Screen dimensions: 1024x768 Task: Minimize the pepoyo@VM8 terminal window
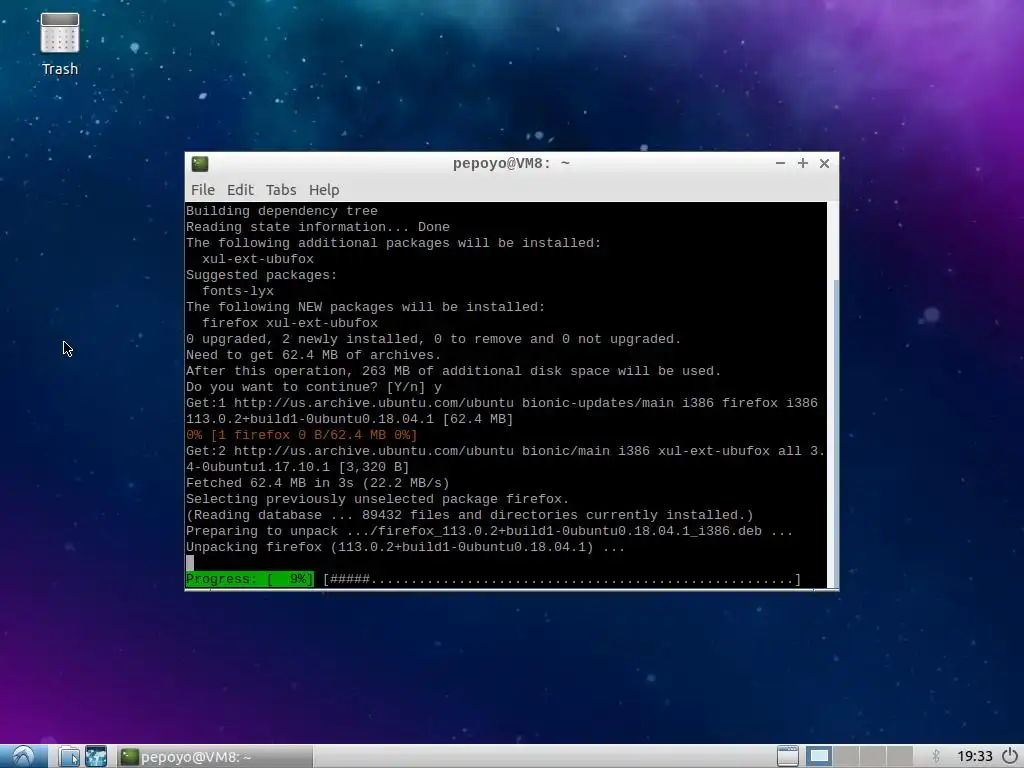[780, 163]
